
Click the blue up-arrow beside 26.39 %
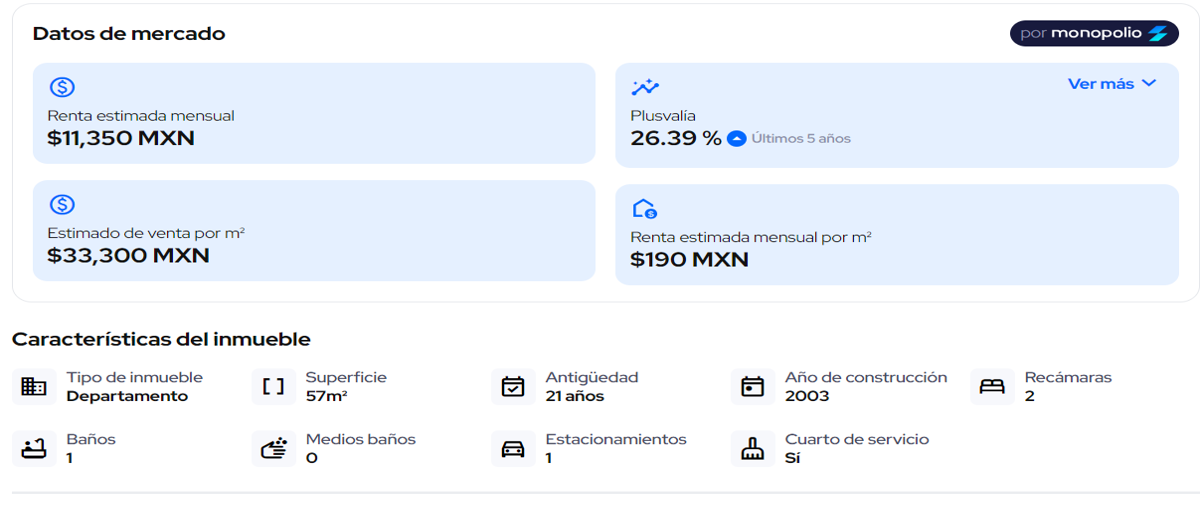[736, 139]
